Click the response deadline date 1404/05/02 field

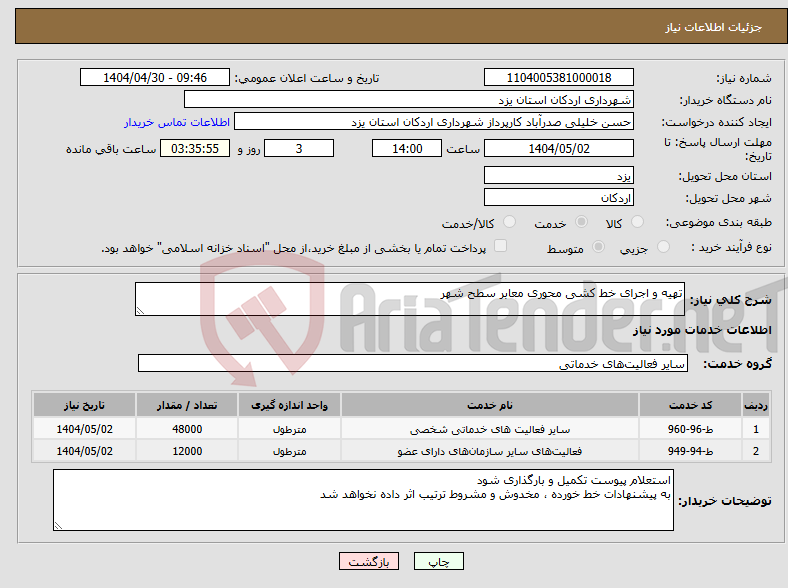point(559,148)
